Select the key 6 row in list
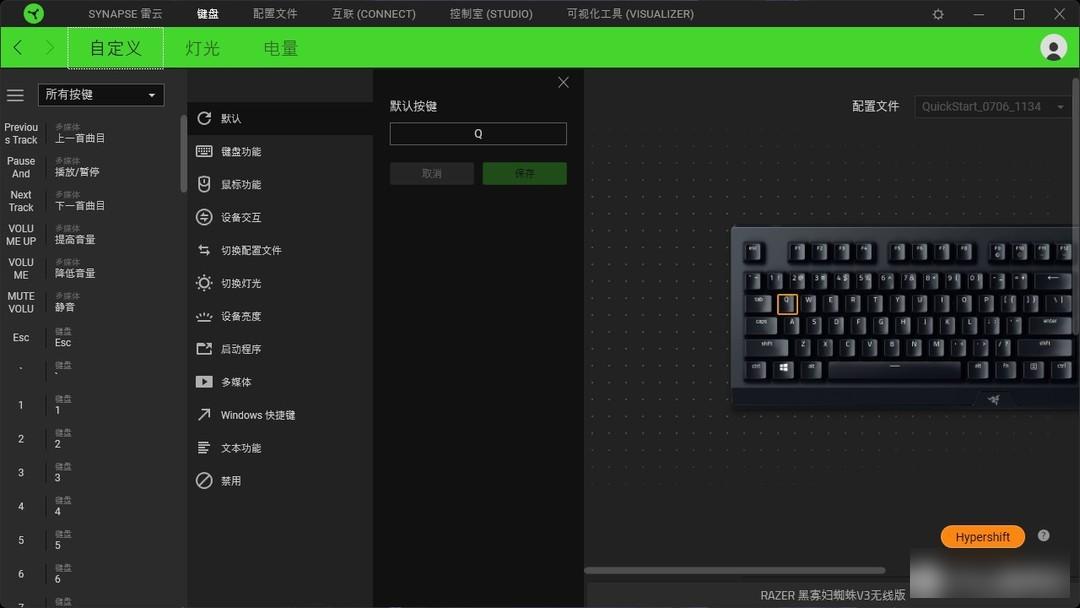 pyautogui.click(x=92, y=574)
